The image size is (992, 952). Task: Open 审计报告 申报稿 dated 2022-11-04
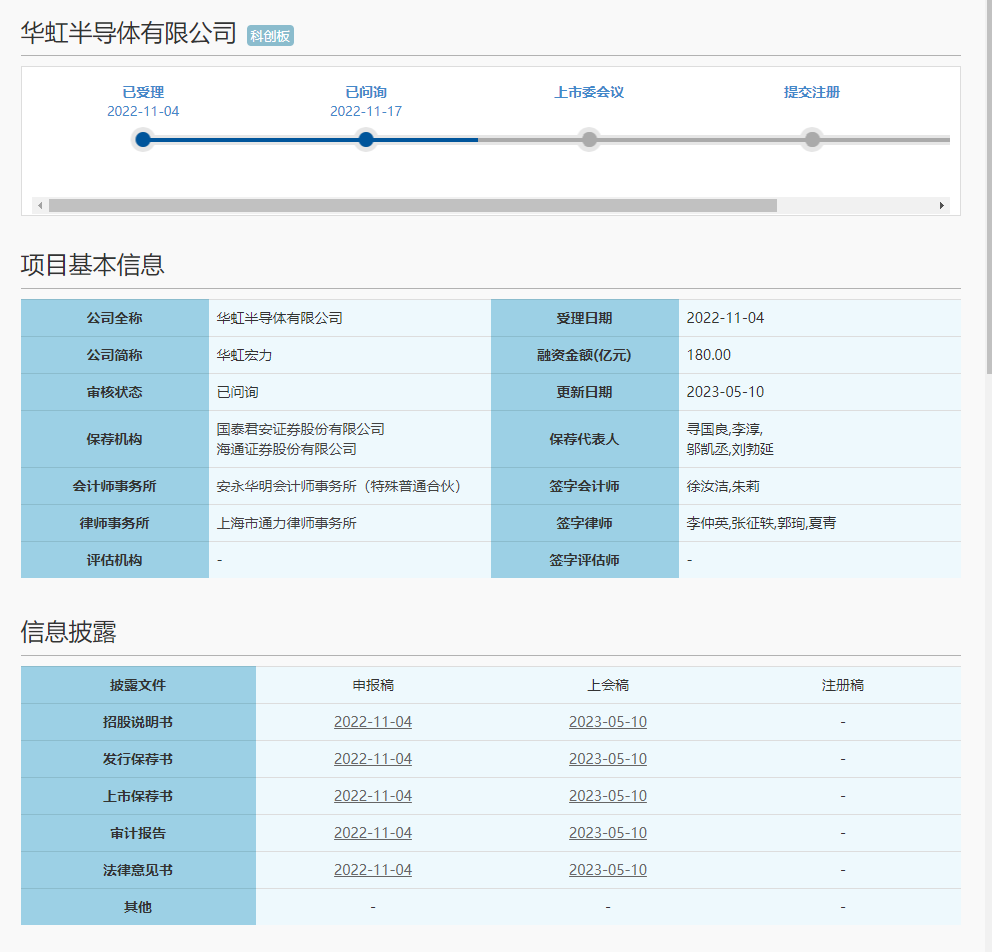[372, 833]
